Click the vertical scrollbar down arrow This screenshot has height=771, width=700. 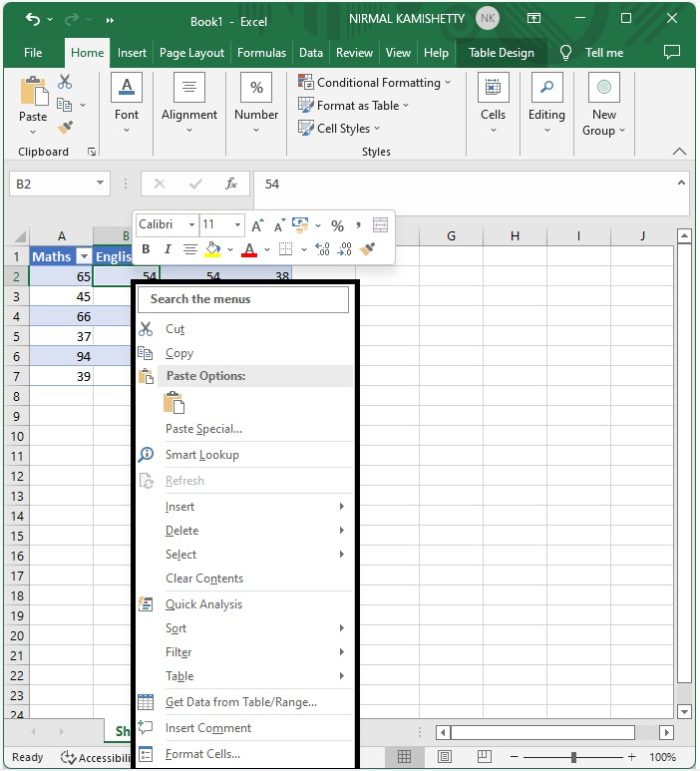tap(684, 711)
